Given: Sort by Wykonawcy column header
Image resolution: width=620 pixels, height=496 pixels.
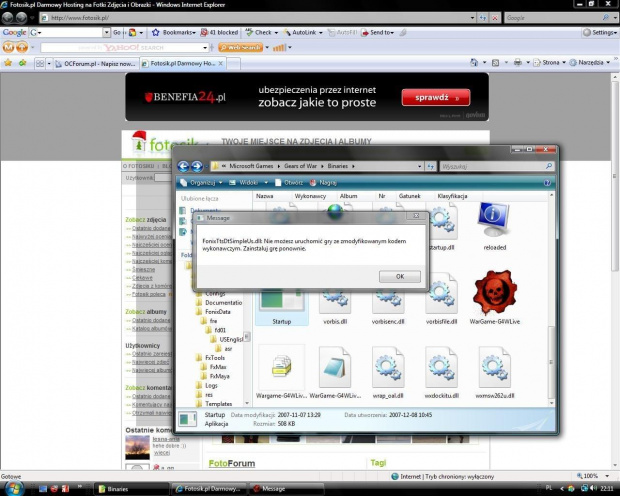Looking at the screenshot, I should pyautogui.click(x=310, y=196).
